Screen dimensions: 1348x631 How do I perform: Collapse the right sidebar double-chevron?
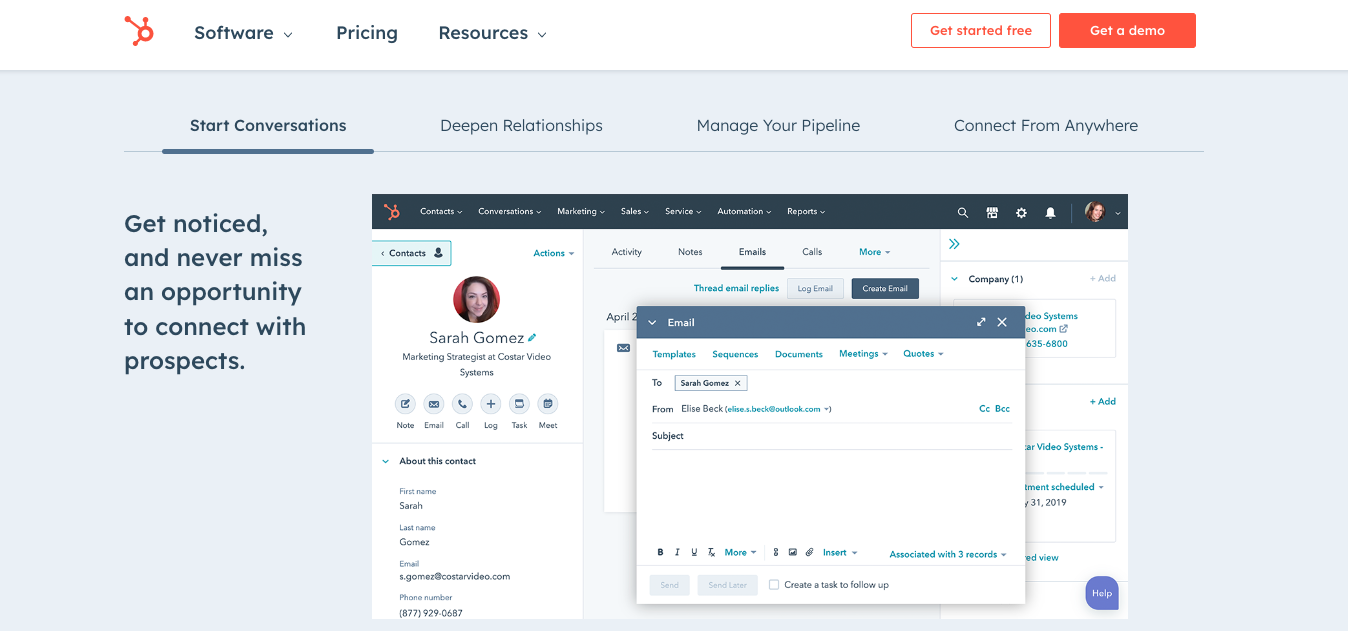[x=954, y=244]
